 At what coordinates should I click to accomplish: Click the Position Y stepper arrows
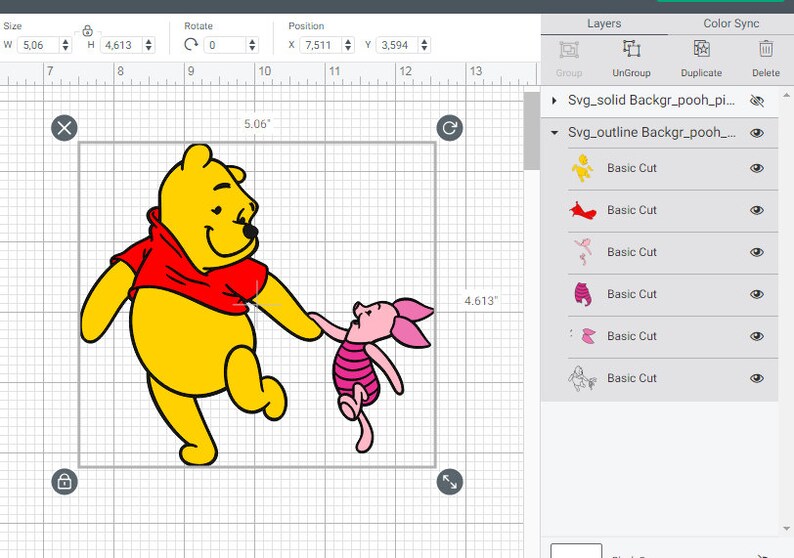(x=424, y=45)
